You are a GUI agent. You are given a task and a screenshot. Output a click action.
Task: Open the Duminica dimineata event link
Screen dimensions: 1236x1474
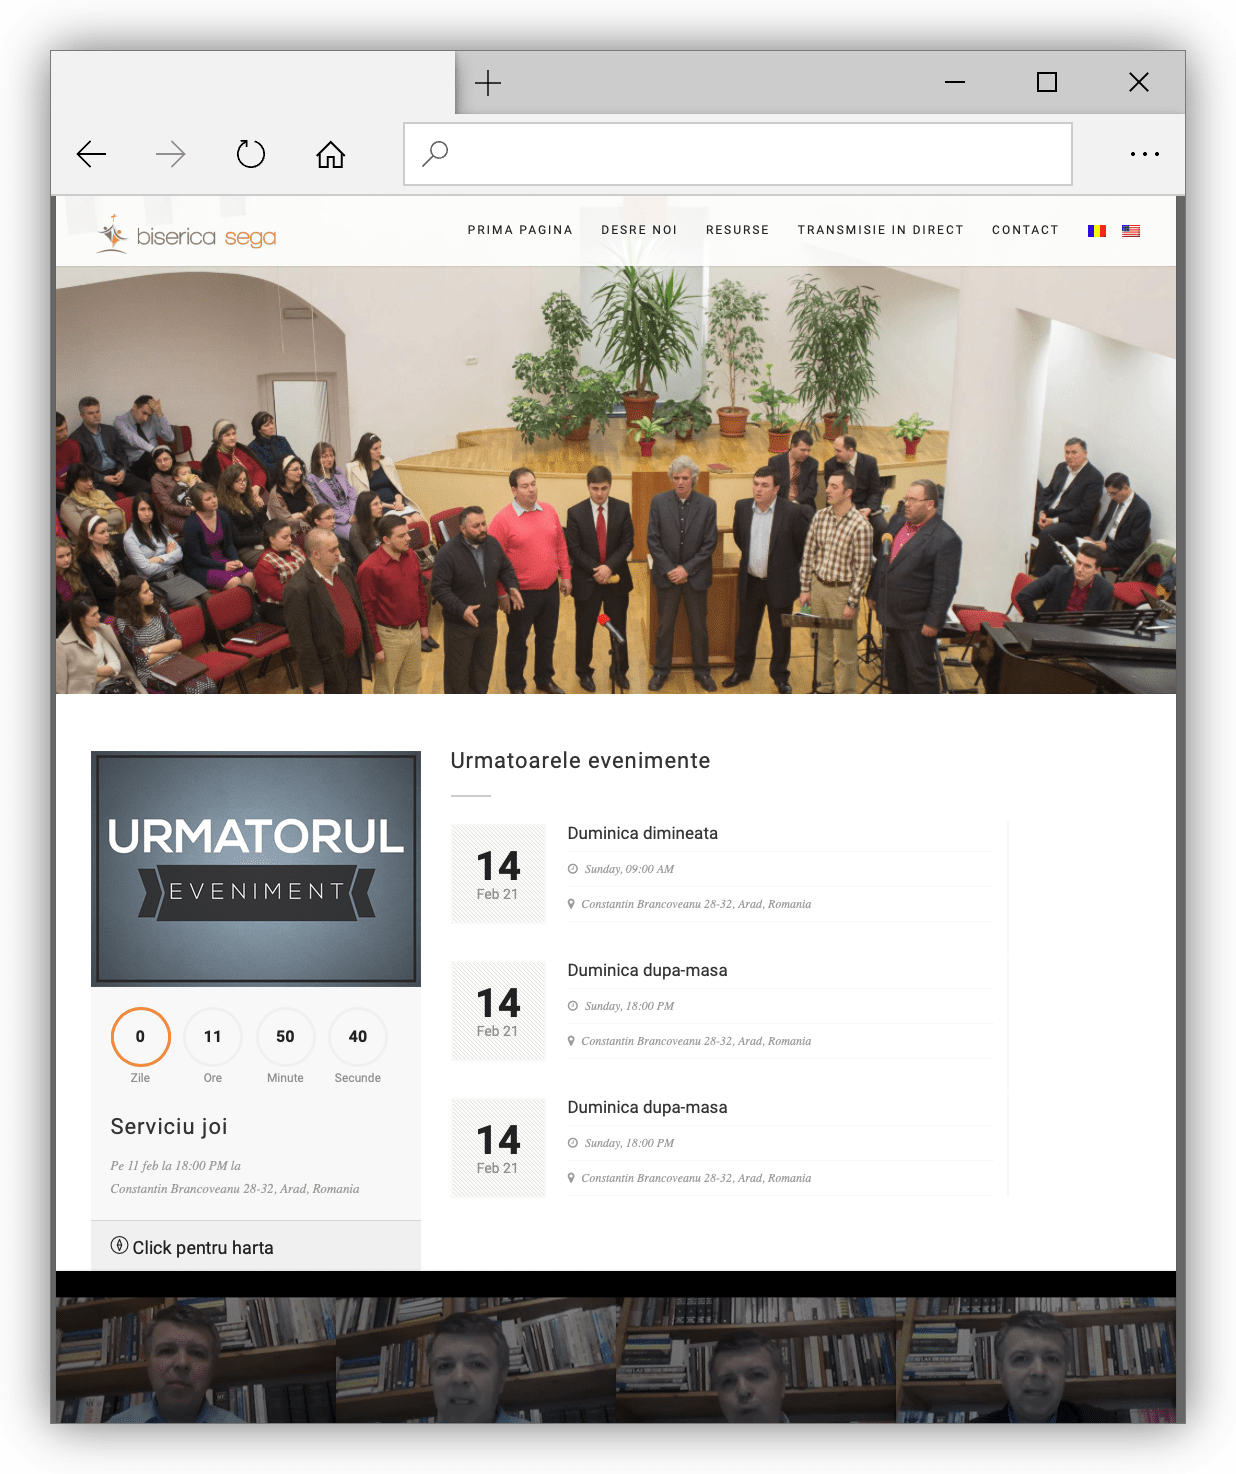[x=643, y=833]
